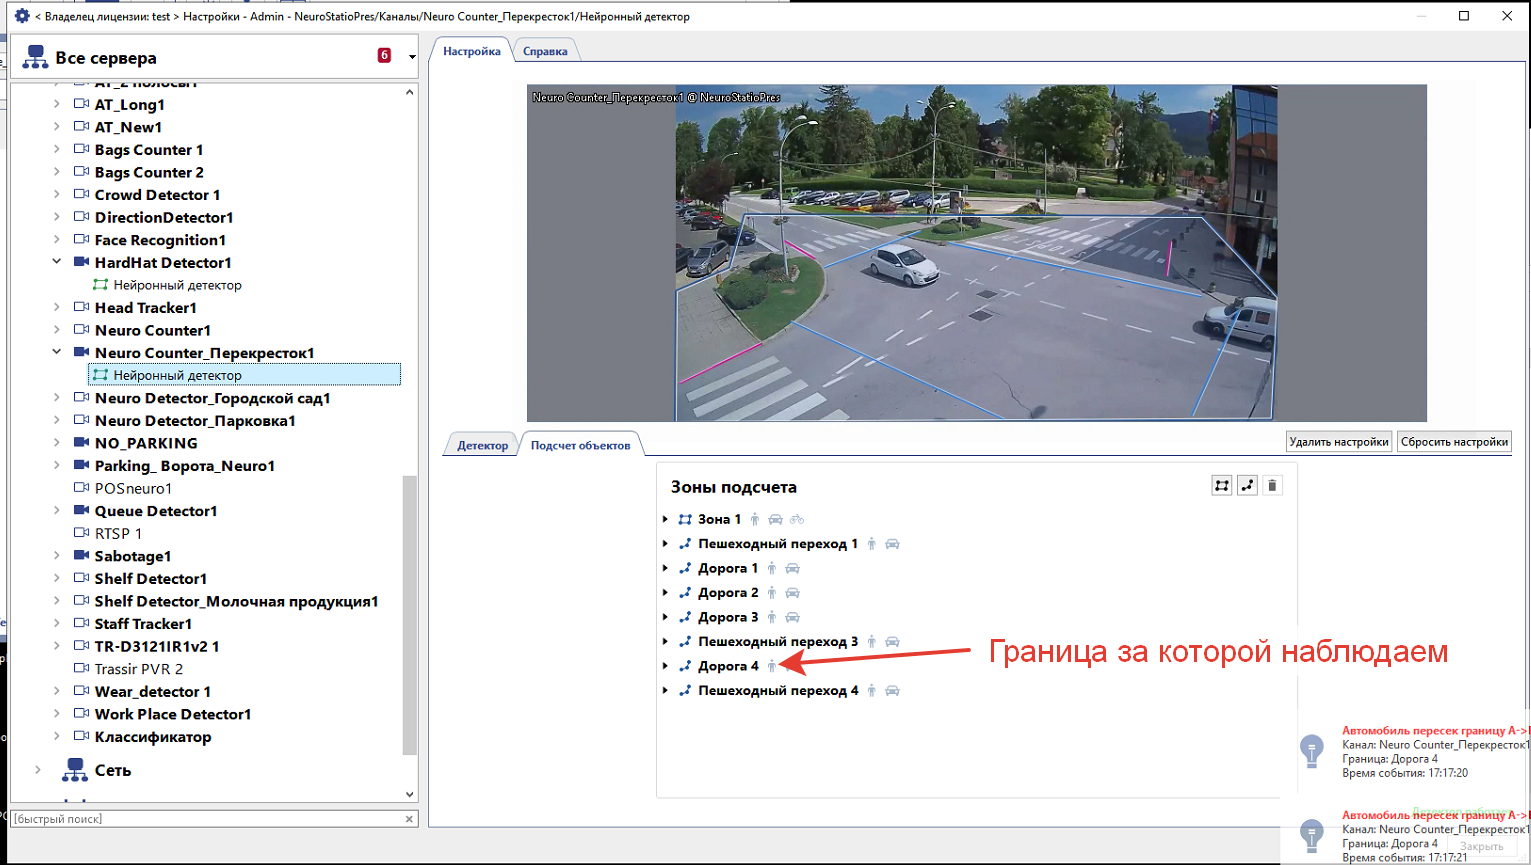Select the POSneuro1 channel
The height and width of the screenshot is (865, 1531).
tap(133, 489)
